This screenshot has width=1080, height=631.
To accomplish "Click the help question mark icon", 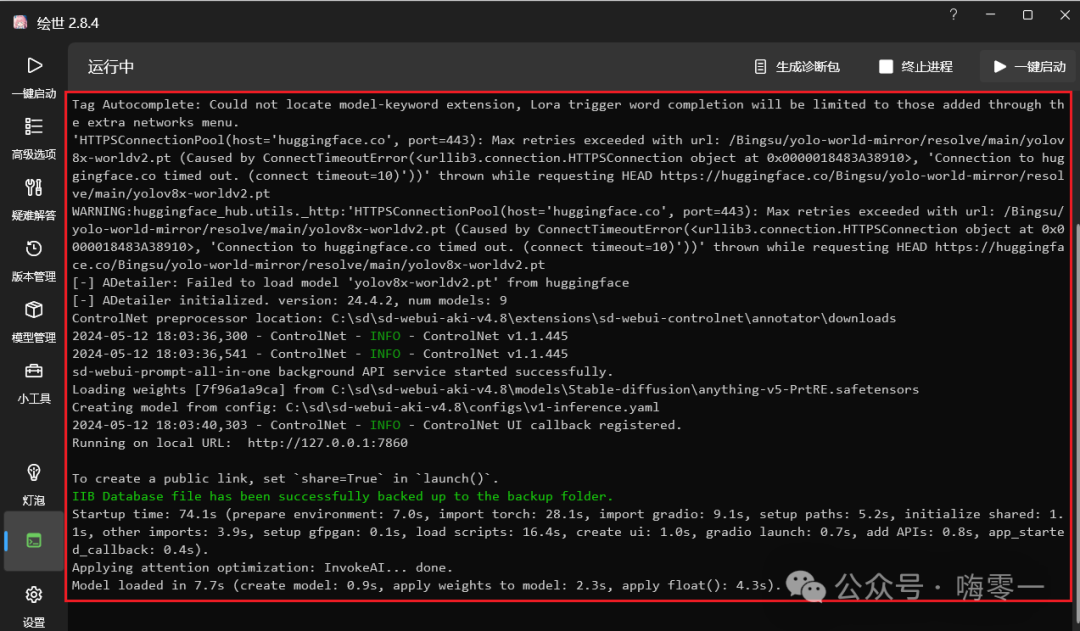I will 953,14.
